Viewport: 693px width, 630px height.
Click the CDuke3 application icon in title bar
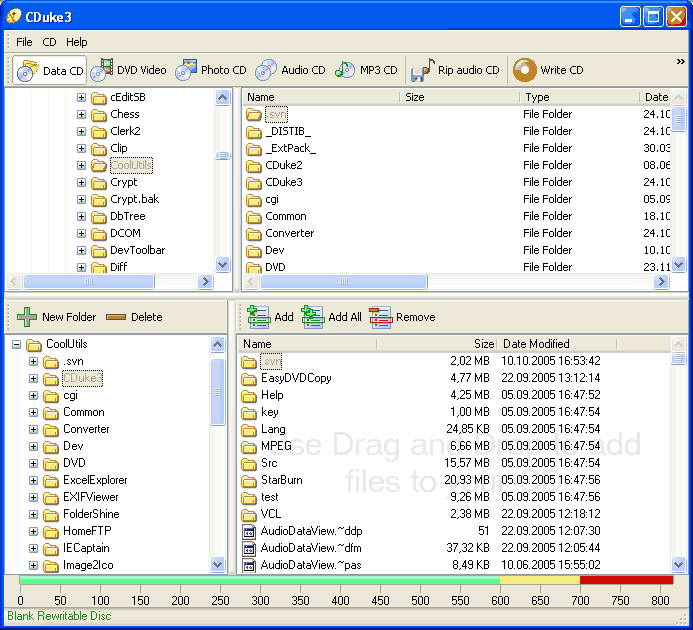(x=14, y=16)
